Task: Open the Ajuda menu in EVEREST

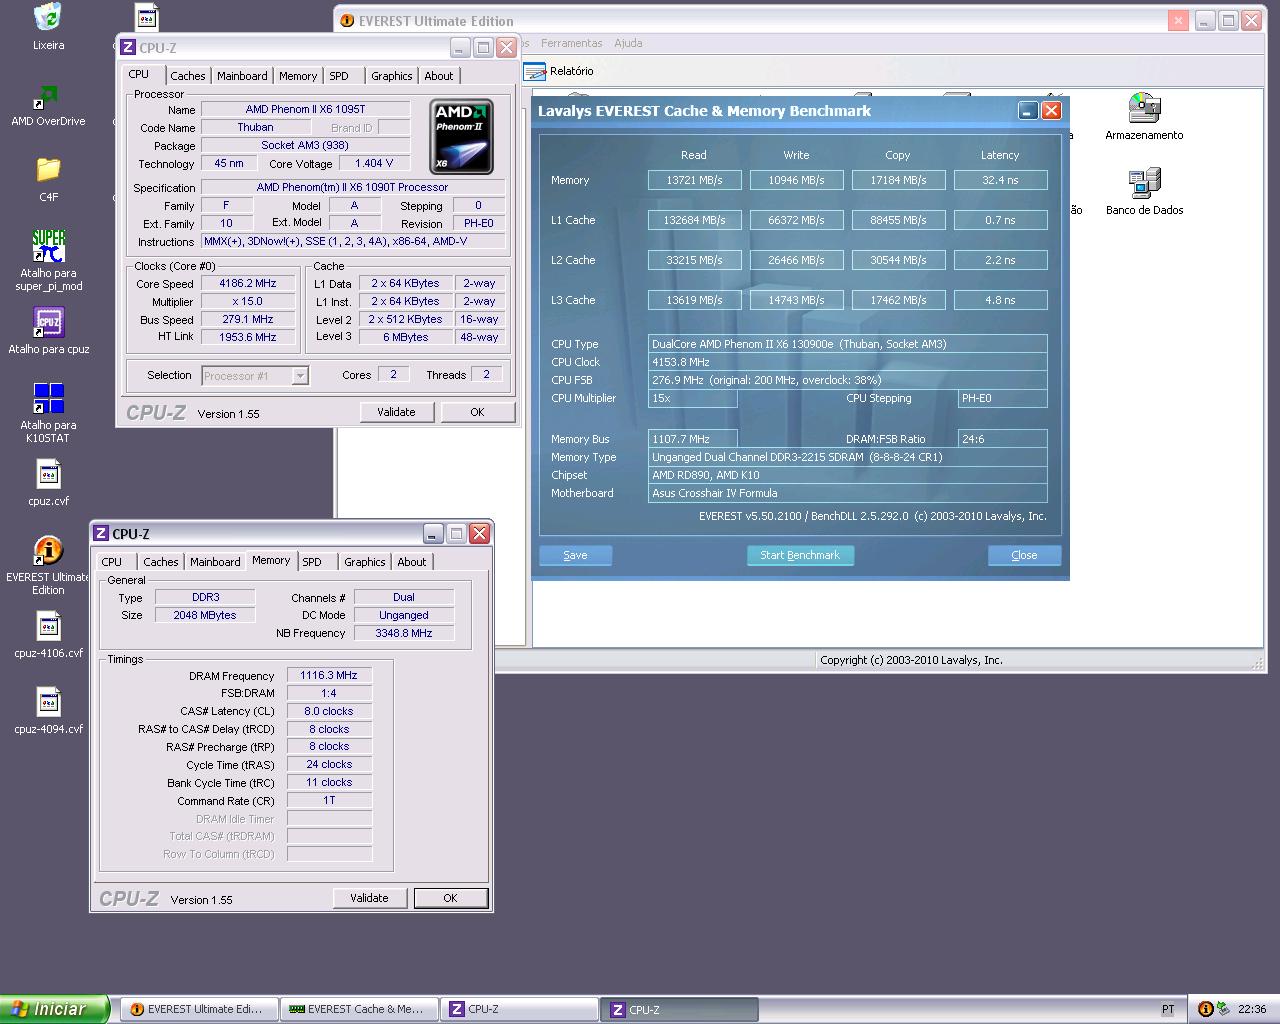Action: (x=628, y=43)
